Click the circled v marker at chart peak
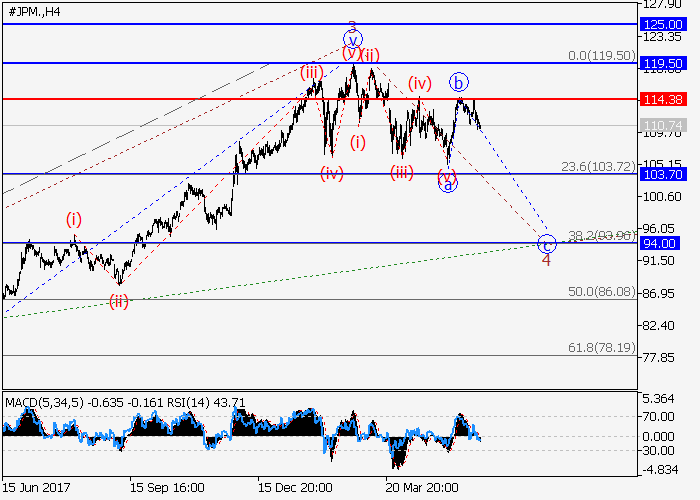 point(352,40)
